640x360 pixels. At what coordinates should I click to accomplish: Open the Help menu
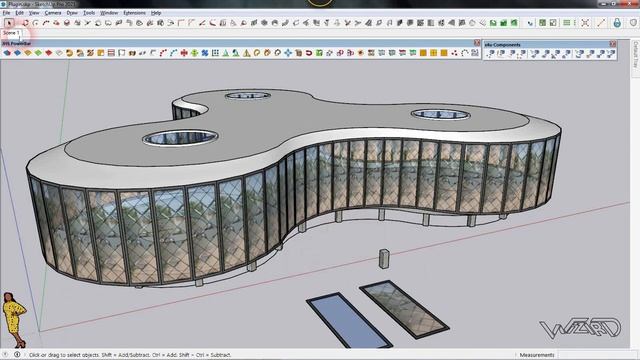point(156,13)
